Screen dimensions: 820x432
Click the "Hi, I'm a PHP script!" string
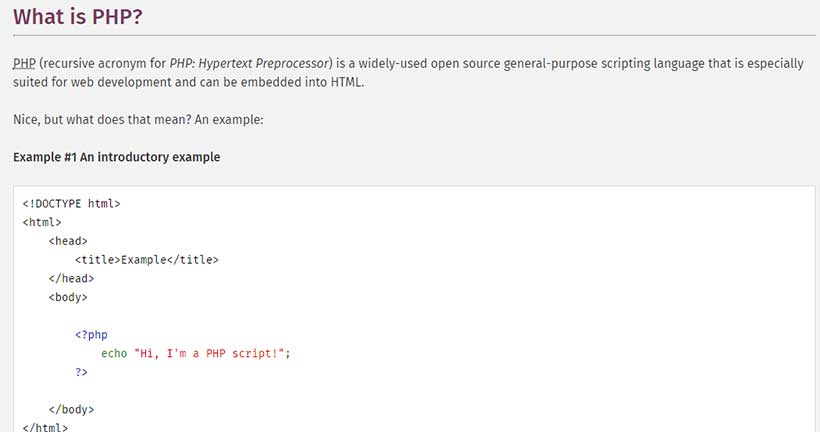click(209, 354)
